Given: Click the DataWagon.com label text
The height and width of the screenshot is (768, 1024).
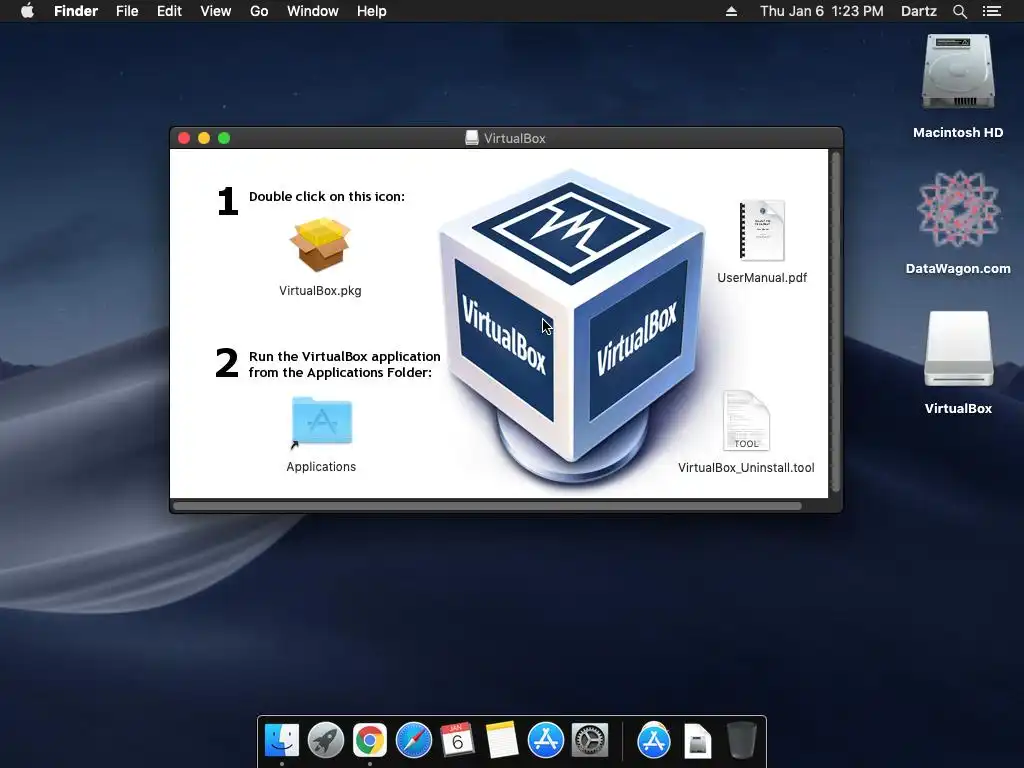Looking at the screenshot, I should pos(958,268).
